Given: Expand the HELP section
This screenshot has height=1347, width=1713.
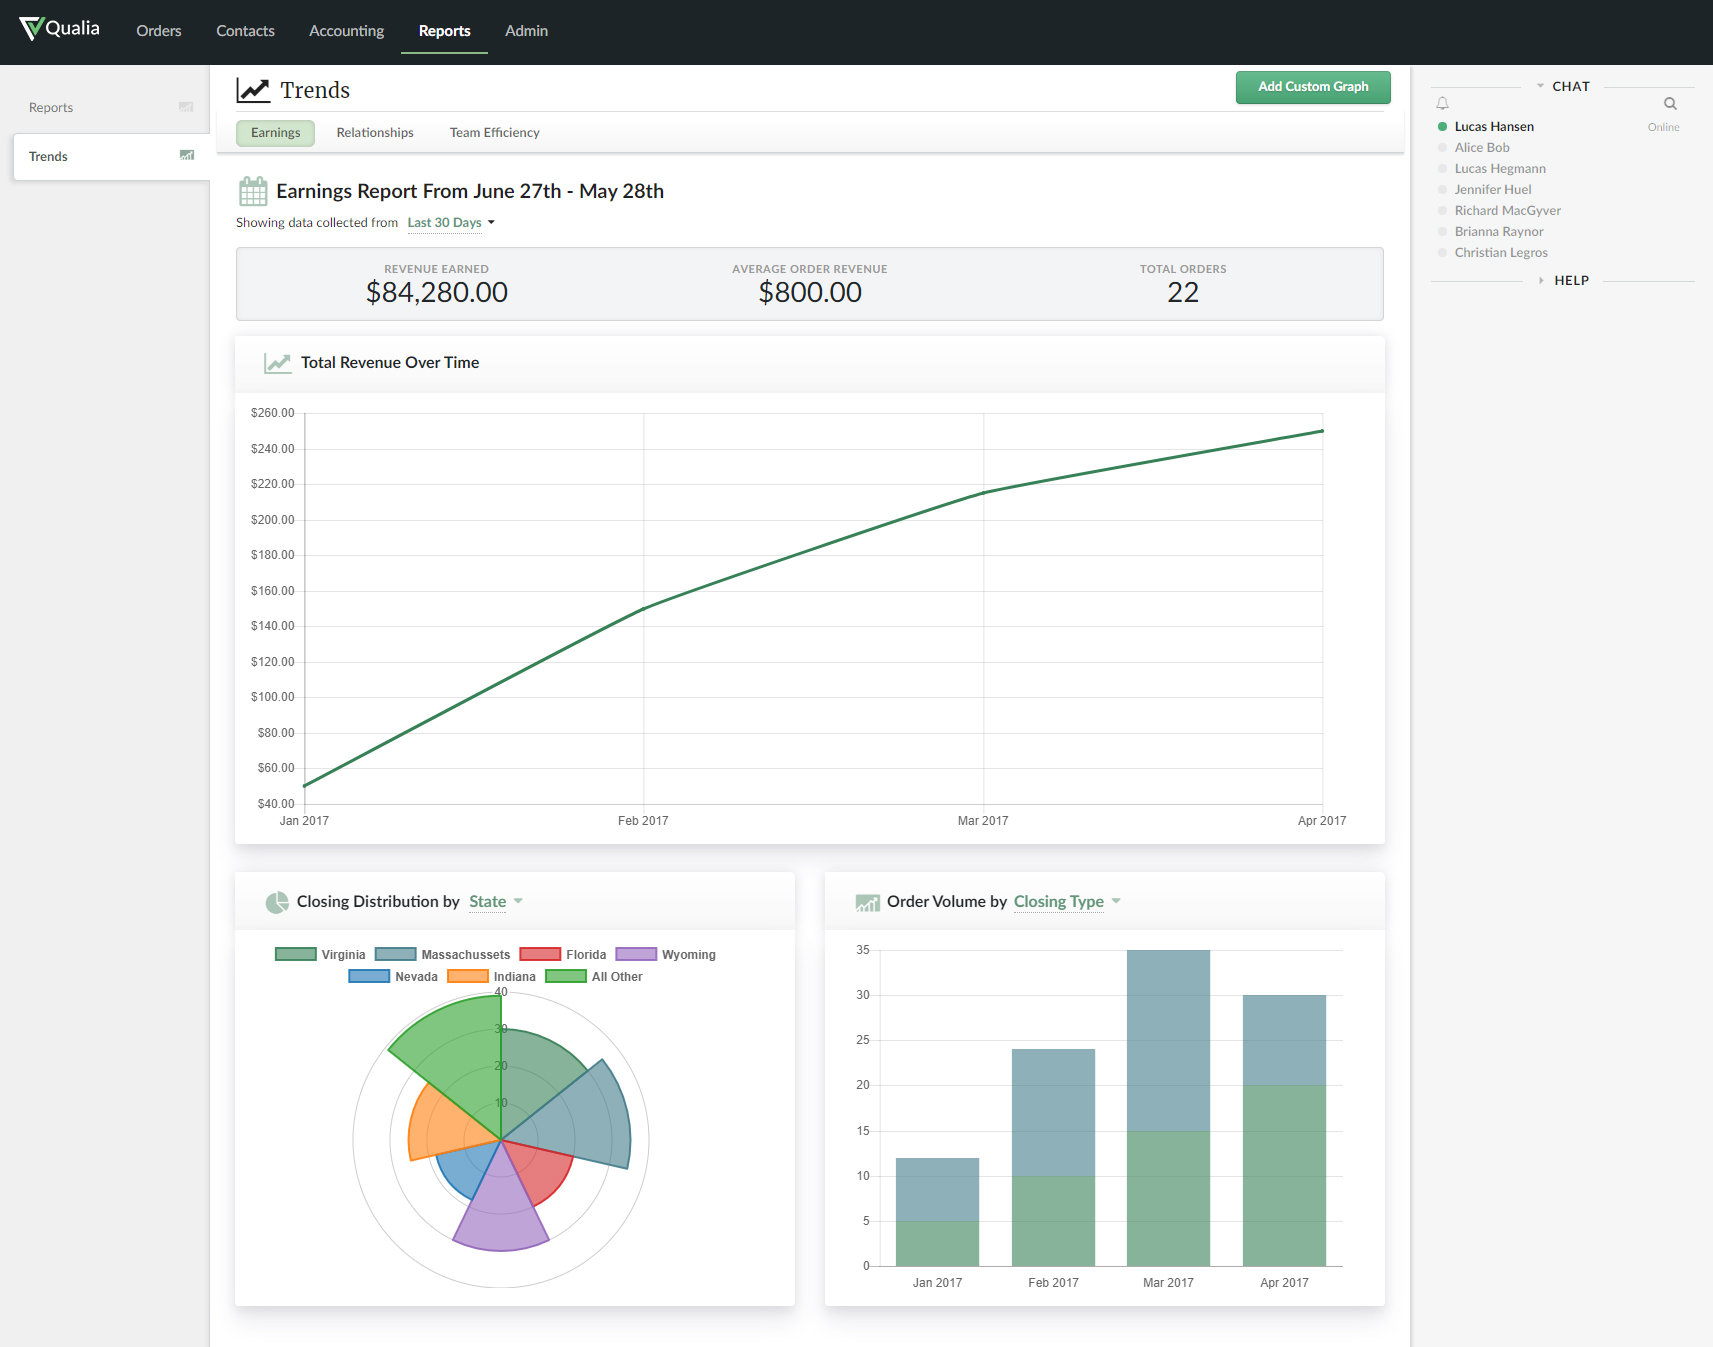Looking at the screenshot, I should pyautogui.click(x=1570, y=281).
